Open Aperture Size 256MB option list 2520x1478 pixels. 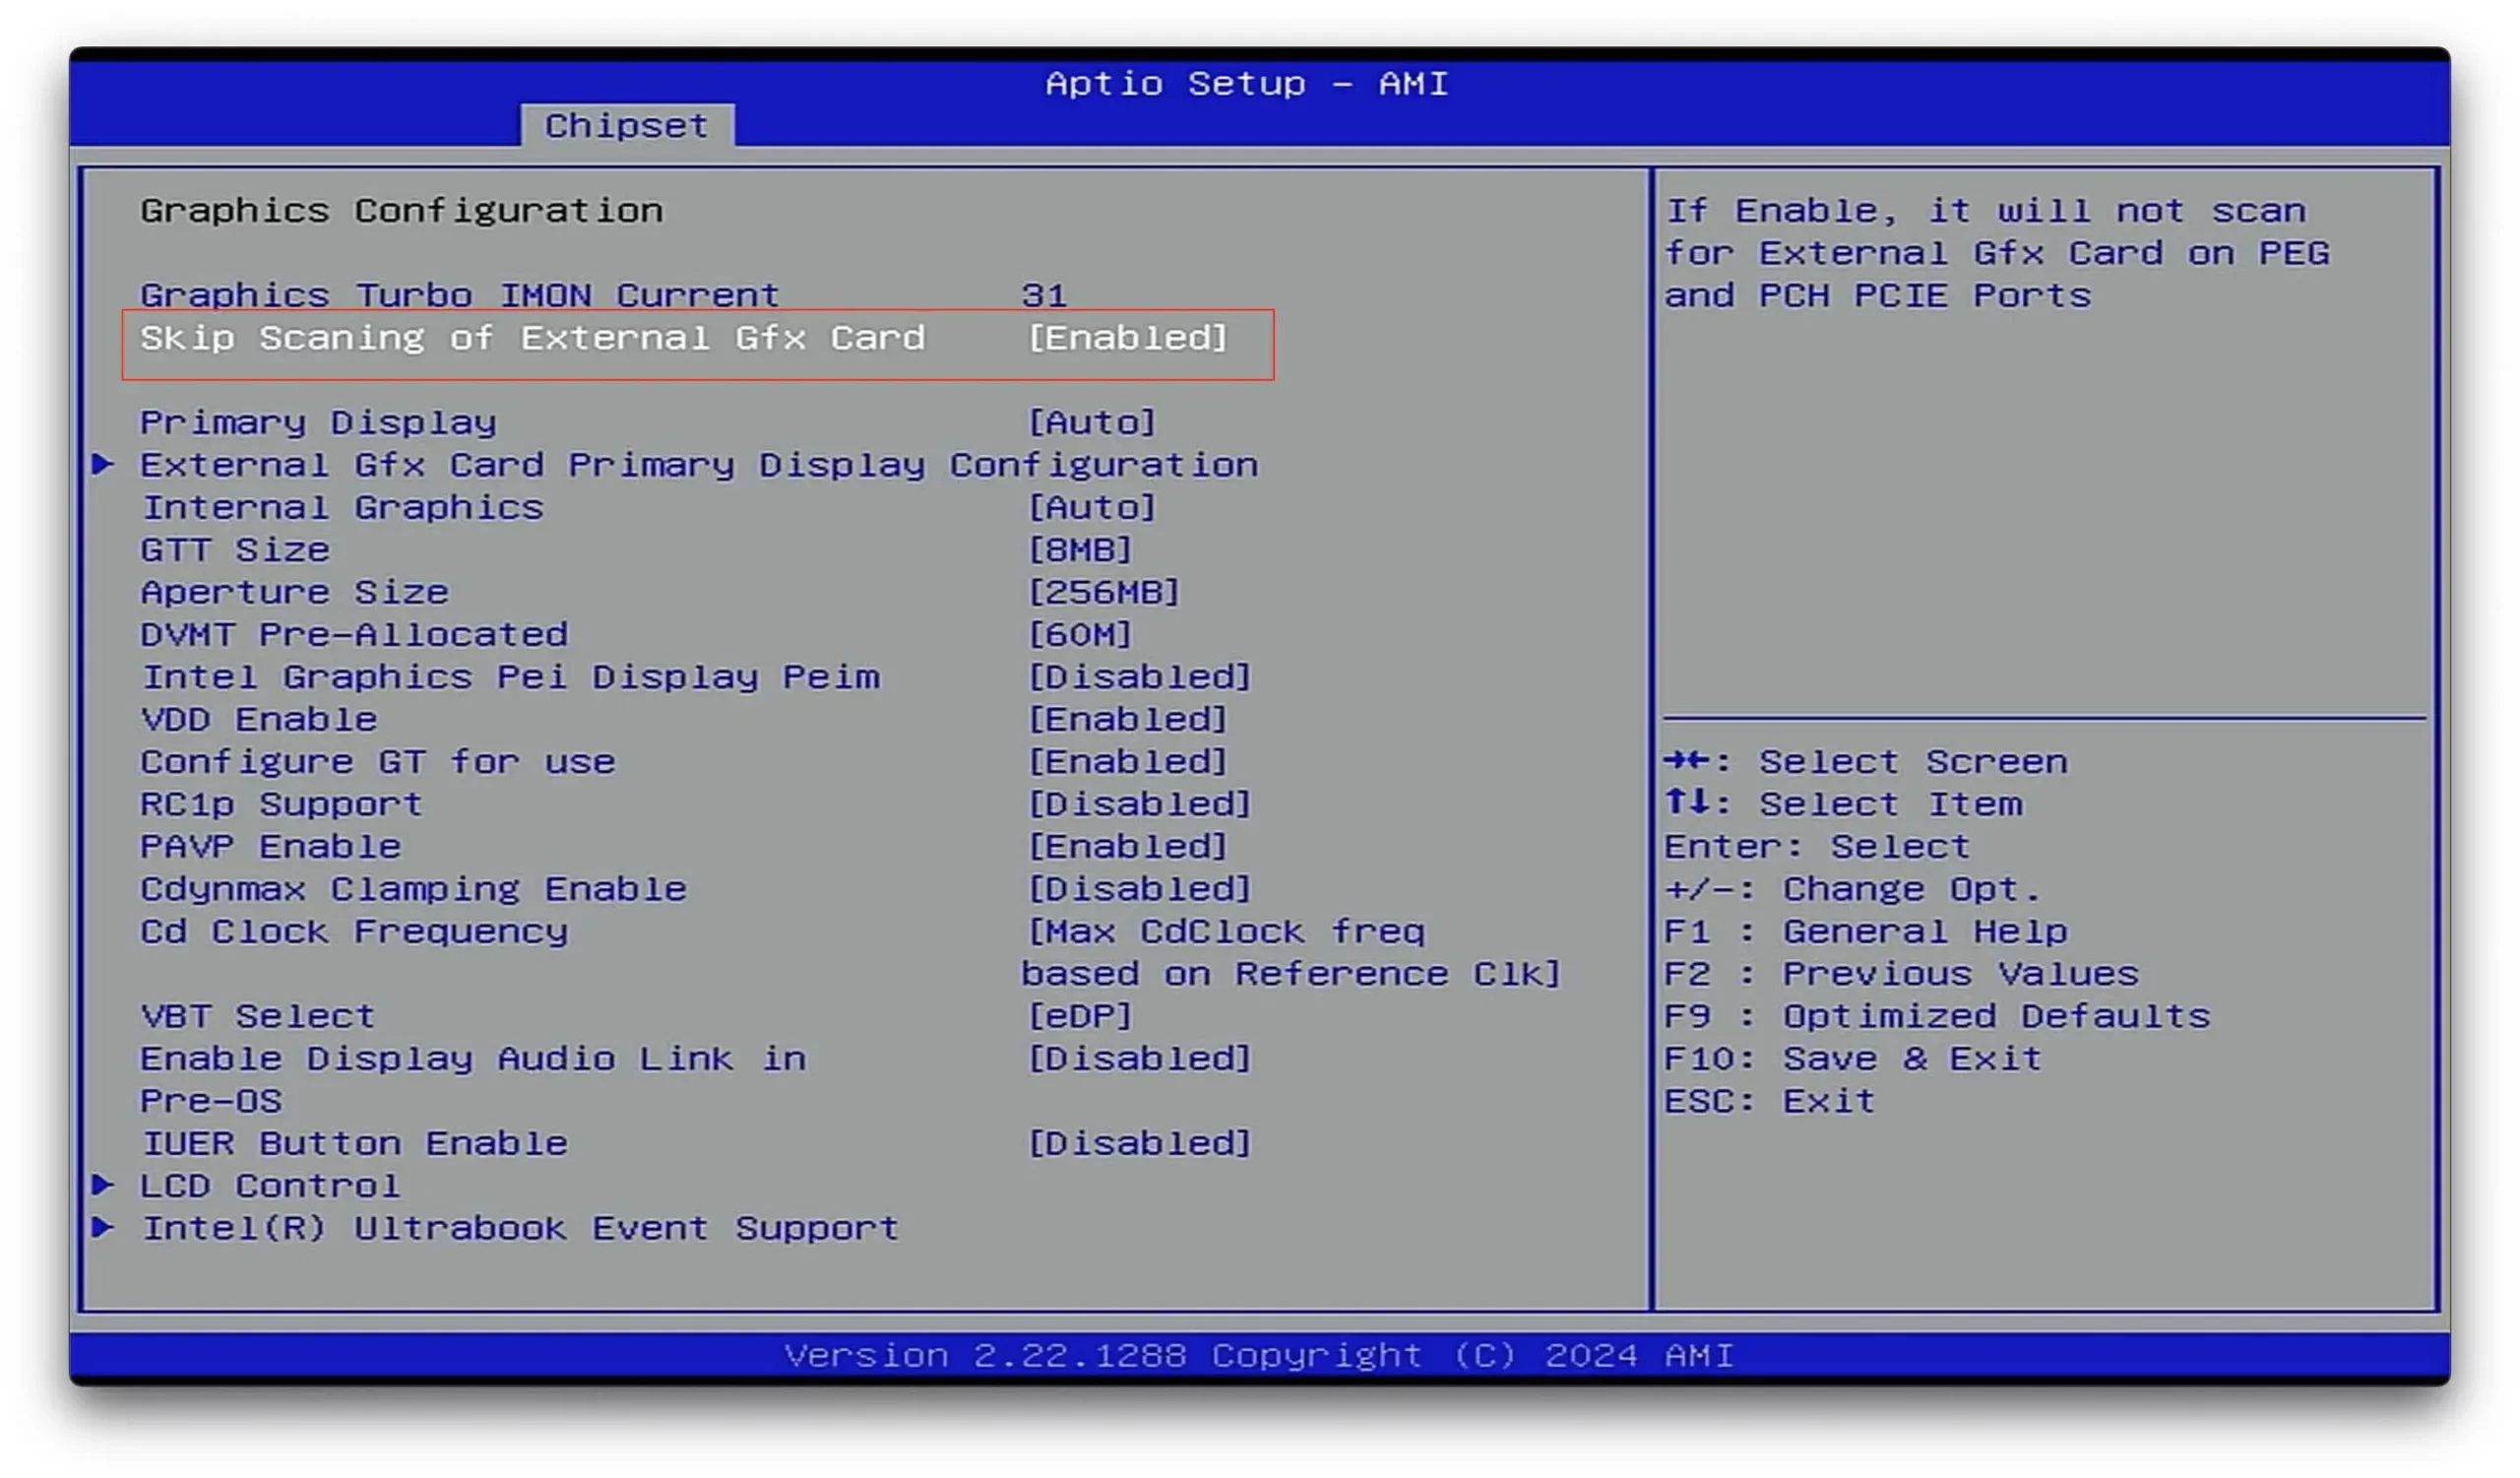tap(1103, 592)
